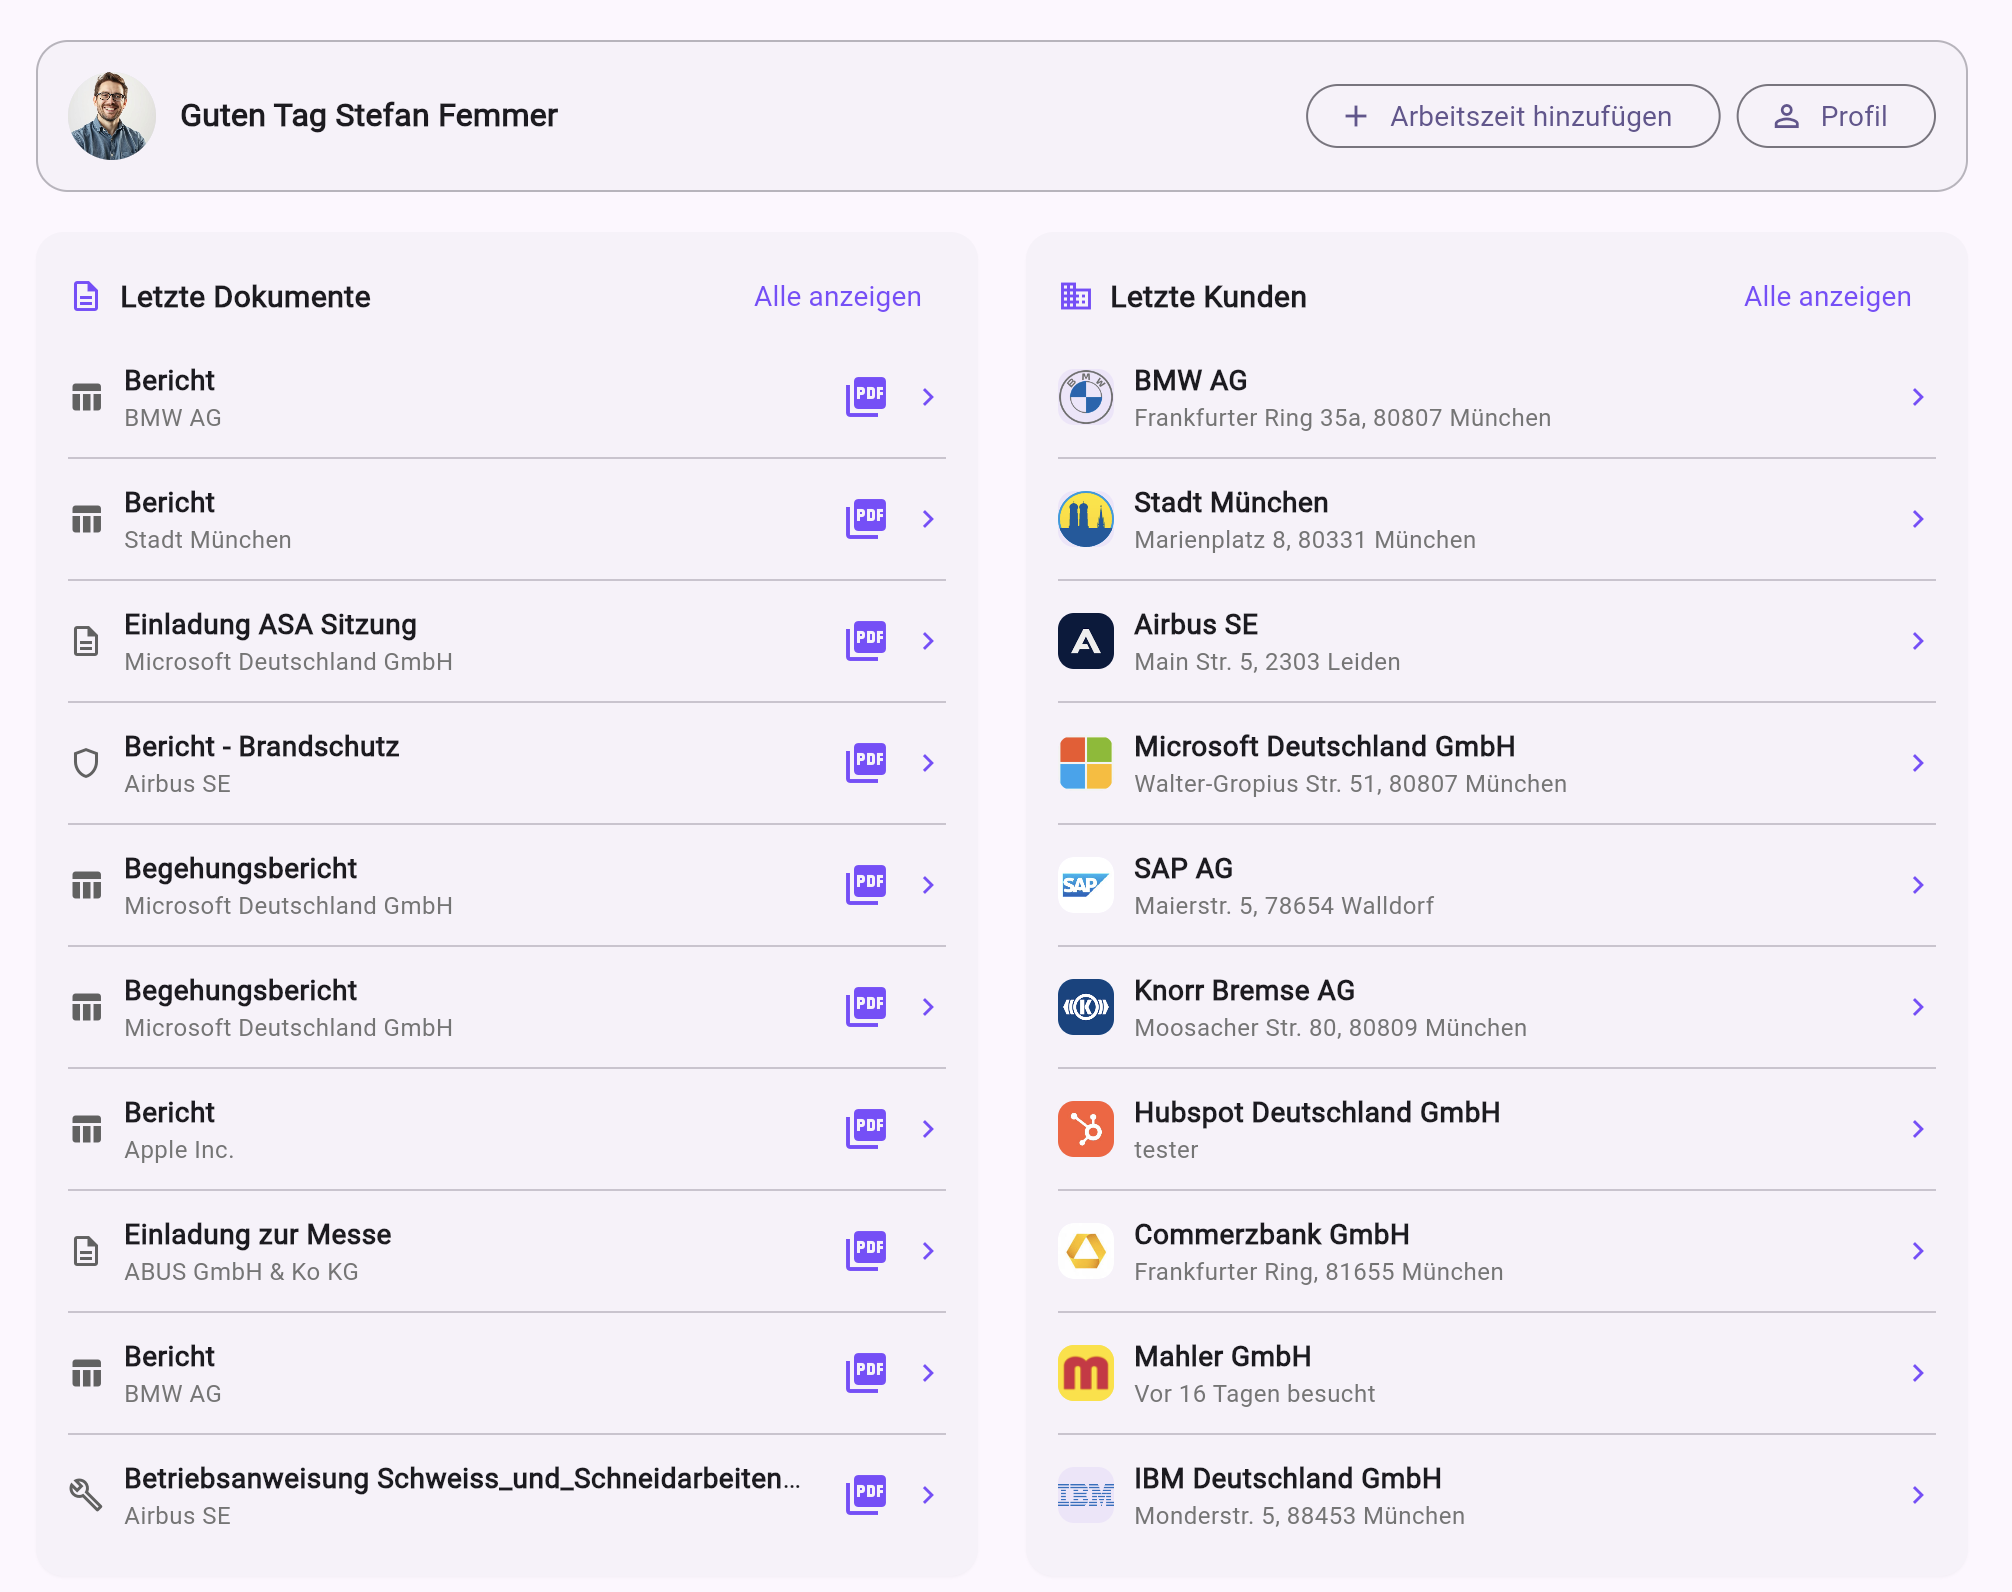Click the Arbeitszeit hinzufügen button
This screenshot has width=2012, height=1592.
(x=1512, y=115)
